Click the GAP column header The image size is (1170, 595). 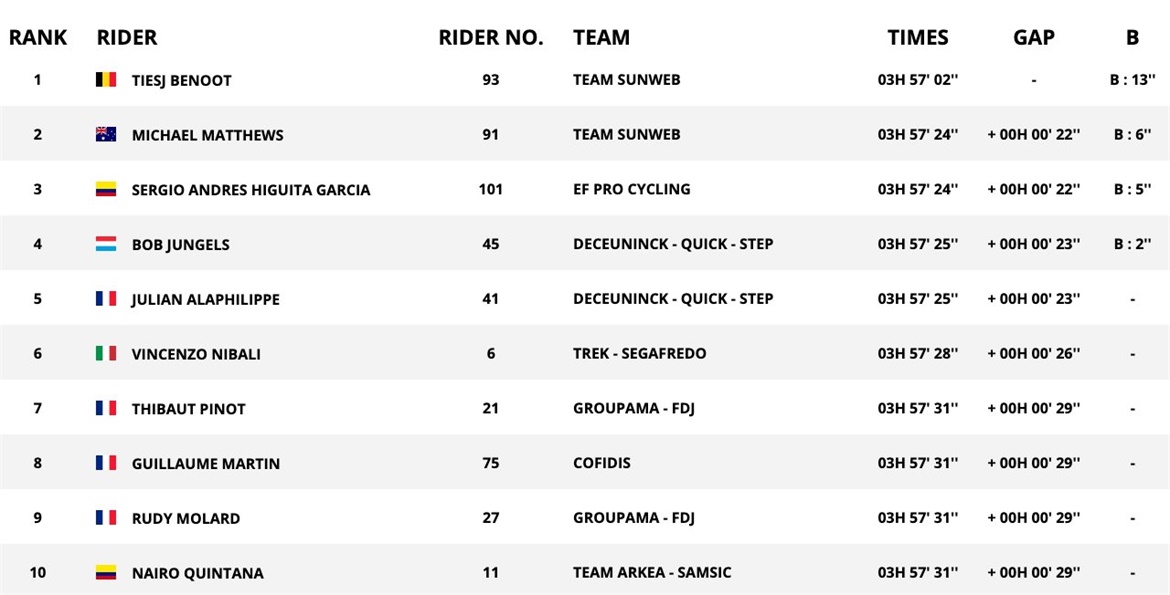tap(1033, 38)
